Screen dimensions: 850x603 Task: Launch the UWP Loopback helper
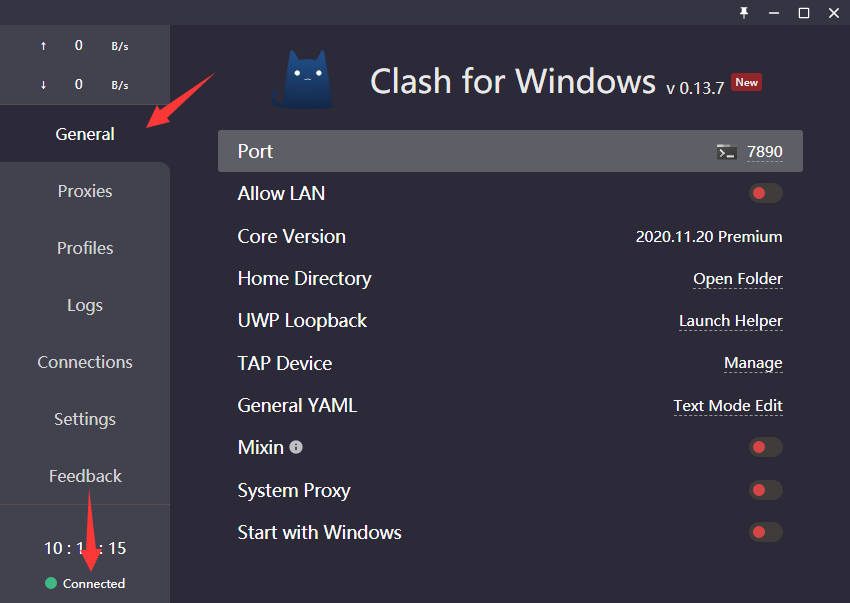731,321
